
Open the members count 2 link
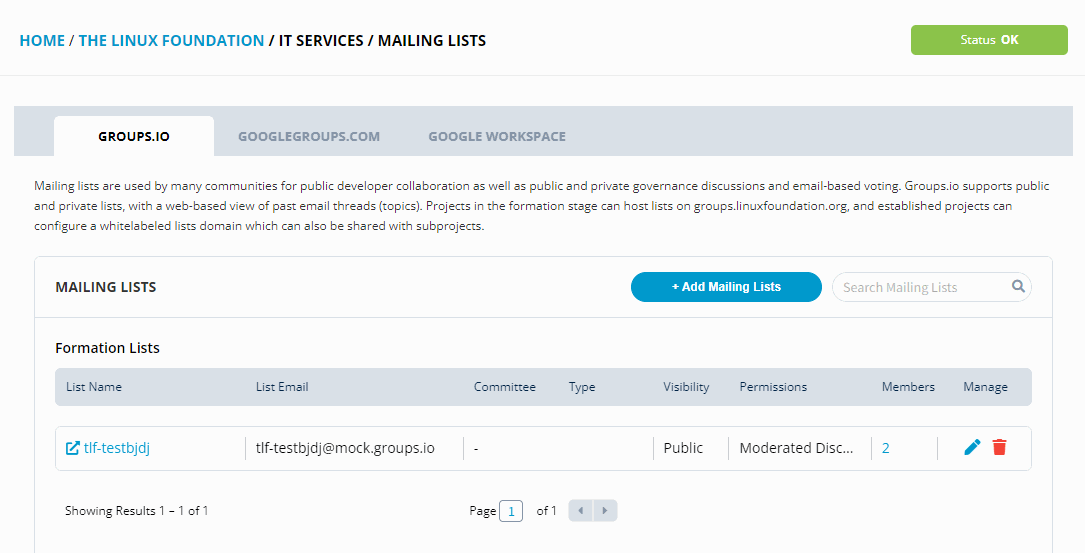point(886,448)
